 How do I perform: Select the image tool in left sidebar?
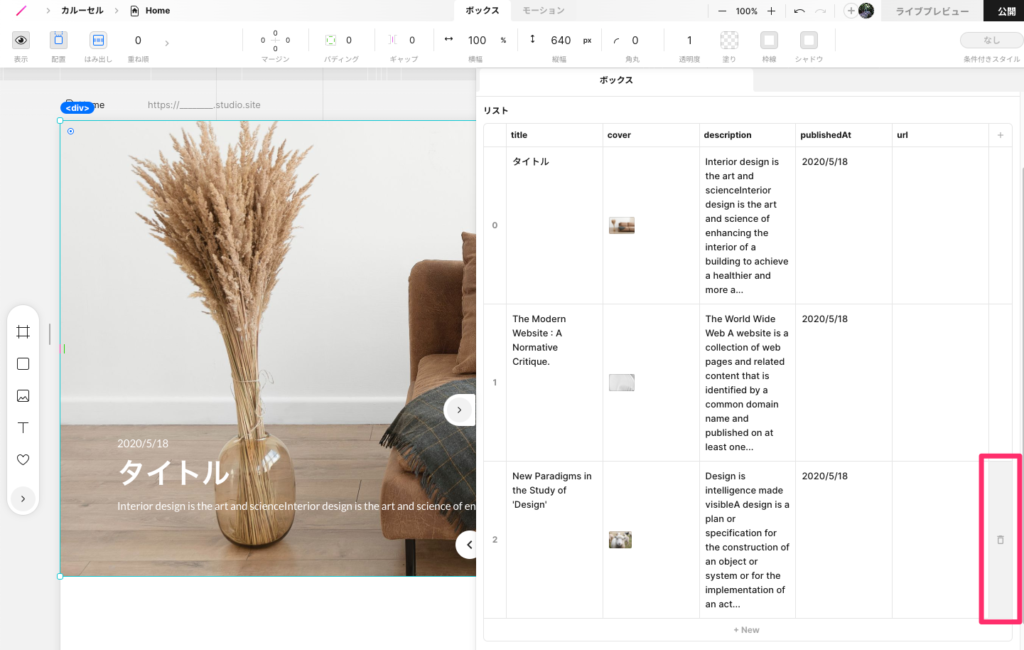[x=23, y=396]
